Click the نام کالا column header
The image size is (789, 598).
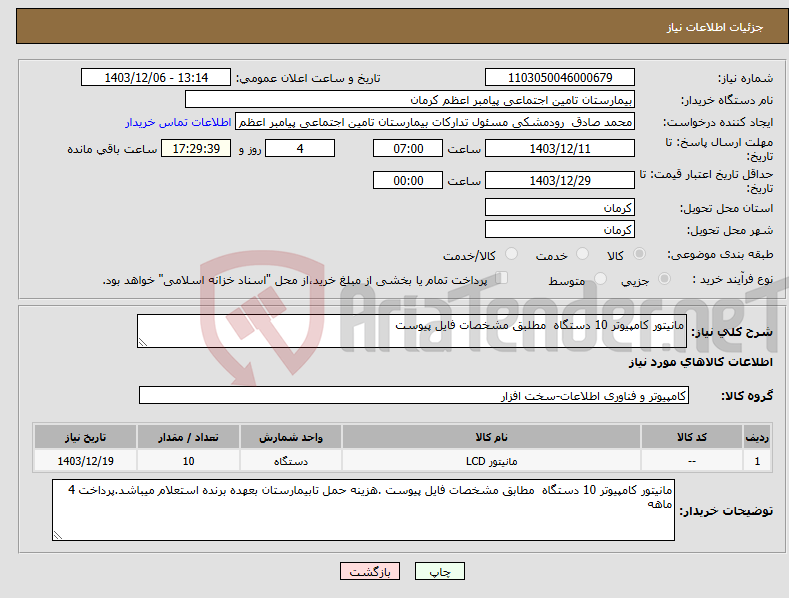491,437
